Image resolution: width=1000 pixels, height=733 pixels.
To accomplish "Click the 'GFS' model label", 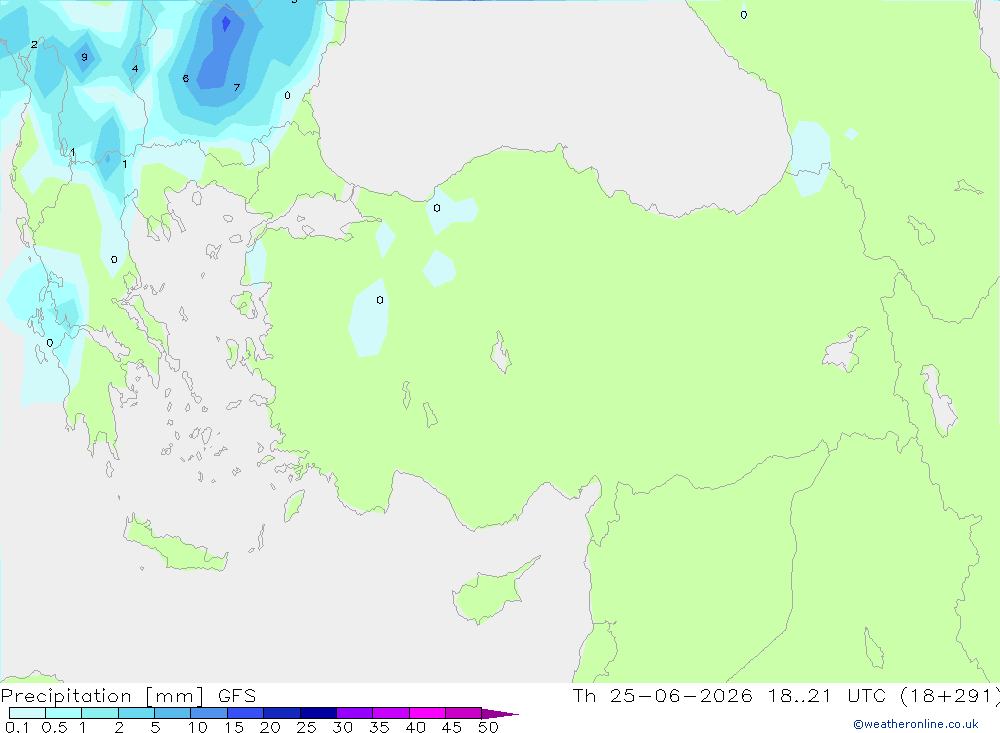I will [237, 696].
